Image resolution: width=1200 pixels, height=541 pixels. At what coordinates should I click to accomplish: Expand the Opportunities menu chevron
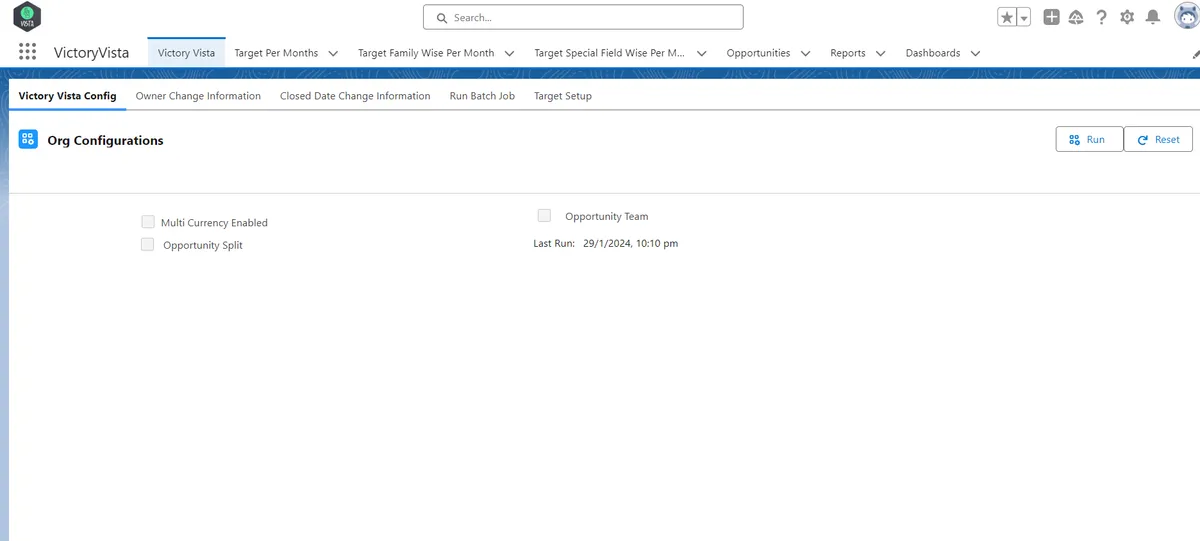pos(806,53)
